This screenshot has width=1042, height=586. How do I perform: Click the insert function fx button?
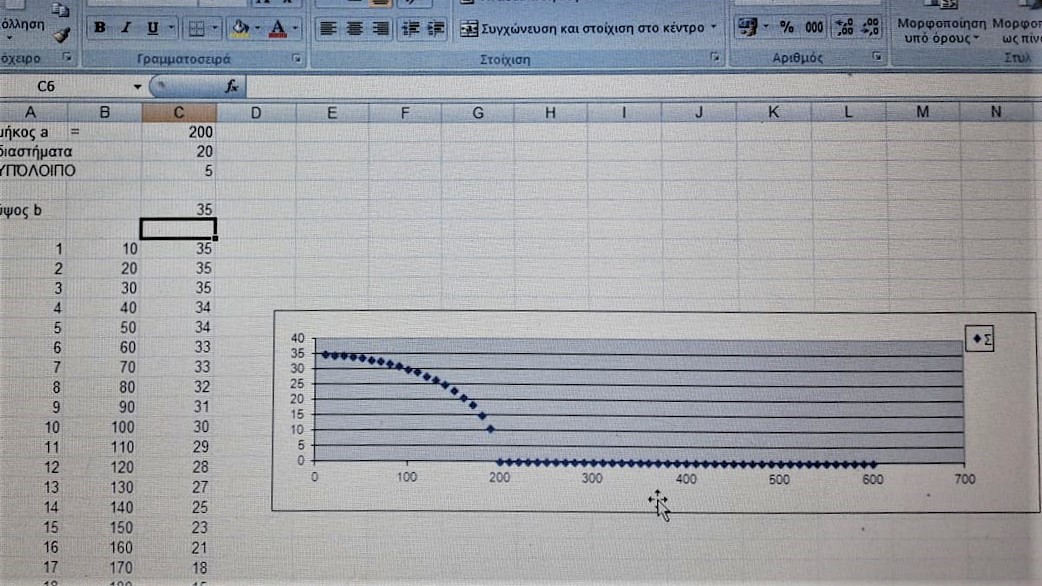click(232, 86)
